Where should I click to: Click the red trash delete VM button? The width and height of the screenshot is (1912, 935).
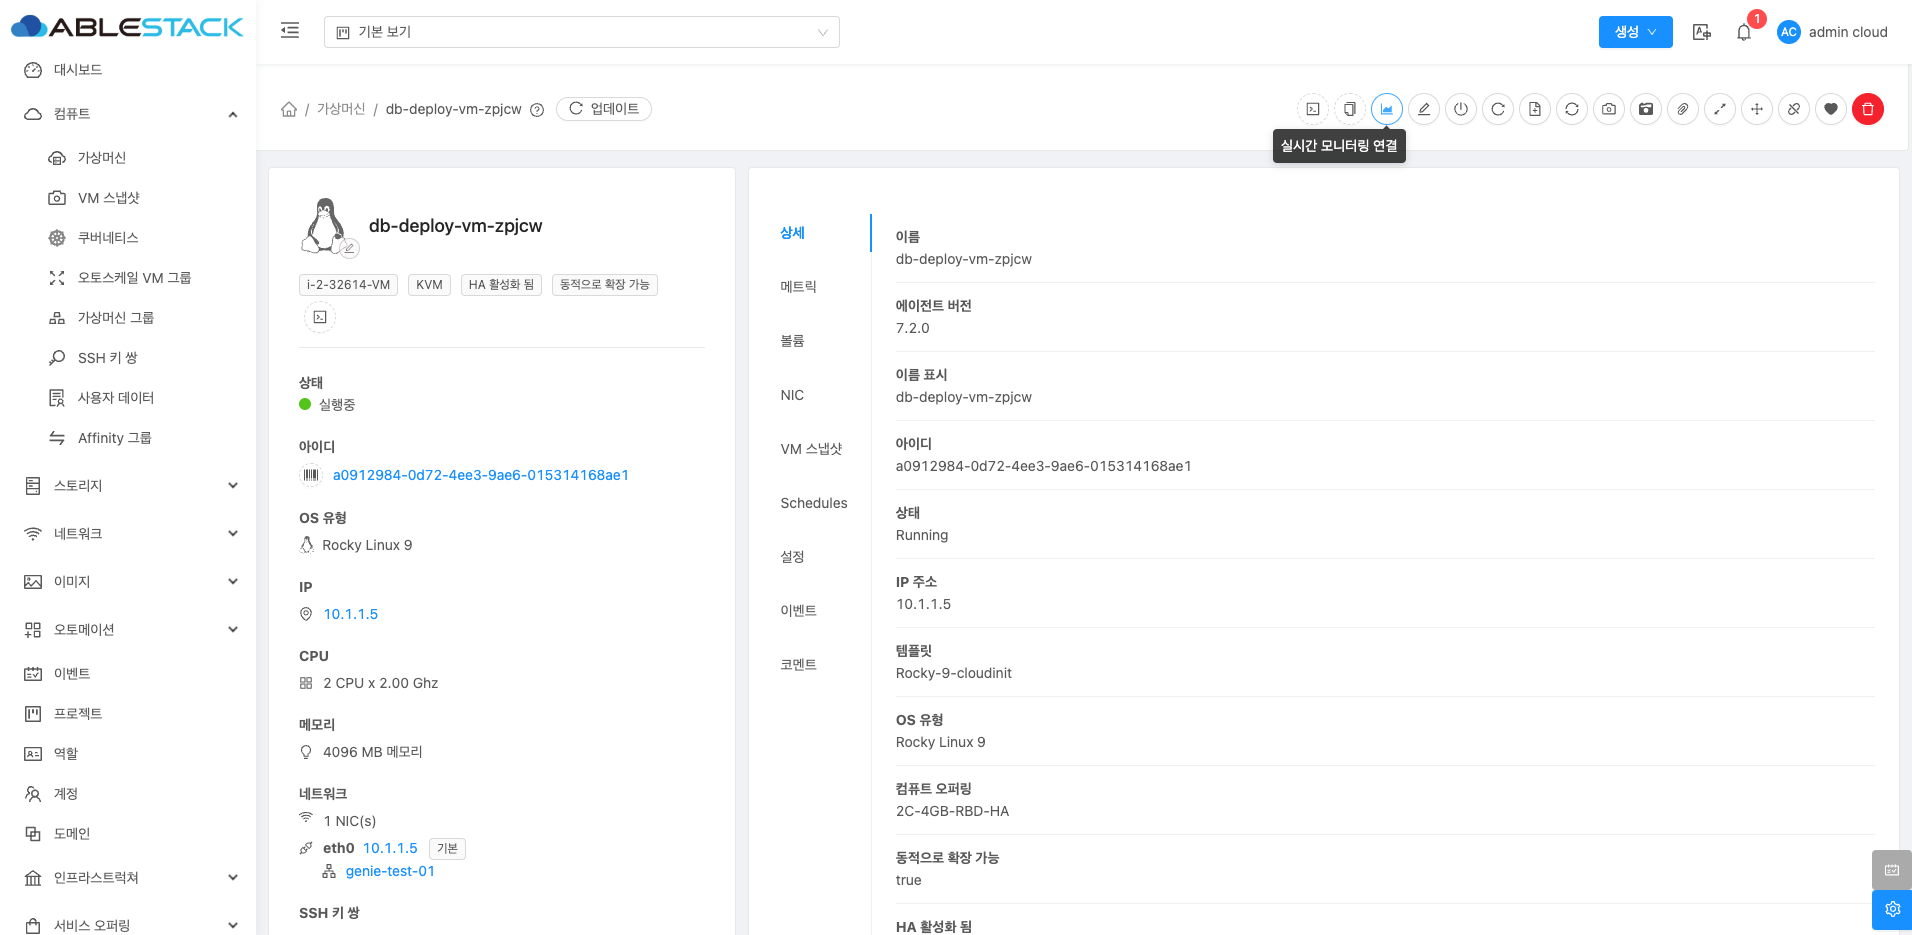1868,109
